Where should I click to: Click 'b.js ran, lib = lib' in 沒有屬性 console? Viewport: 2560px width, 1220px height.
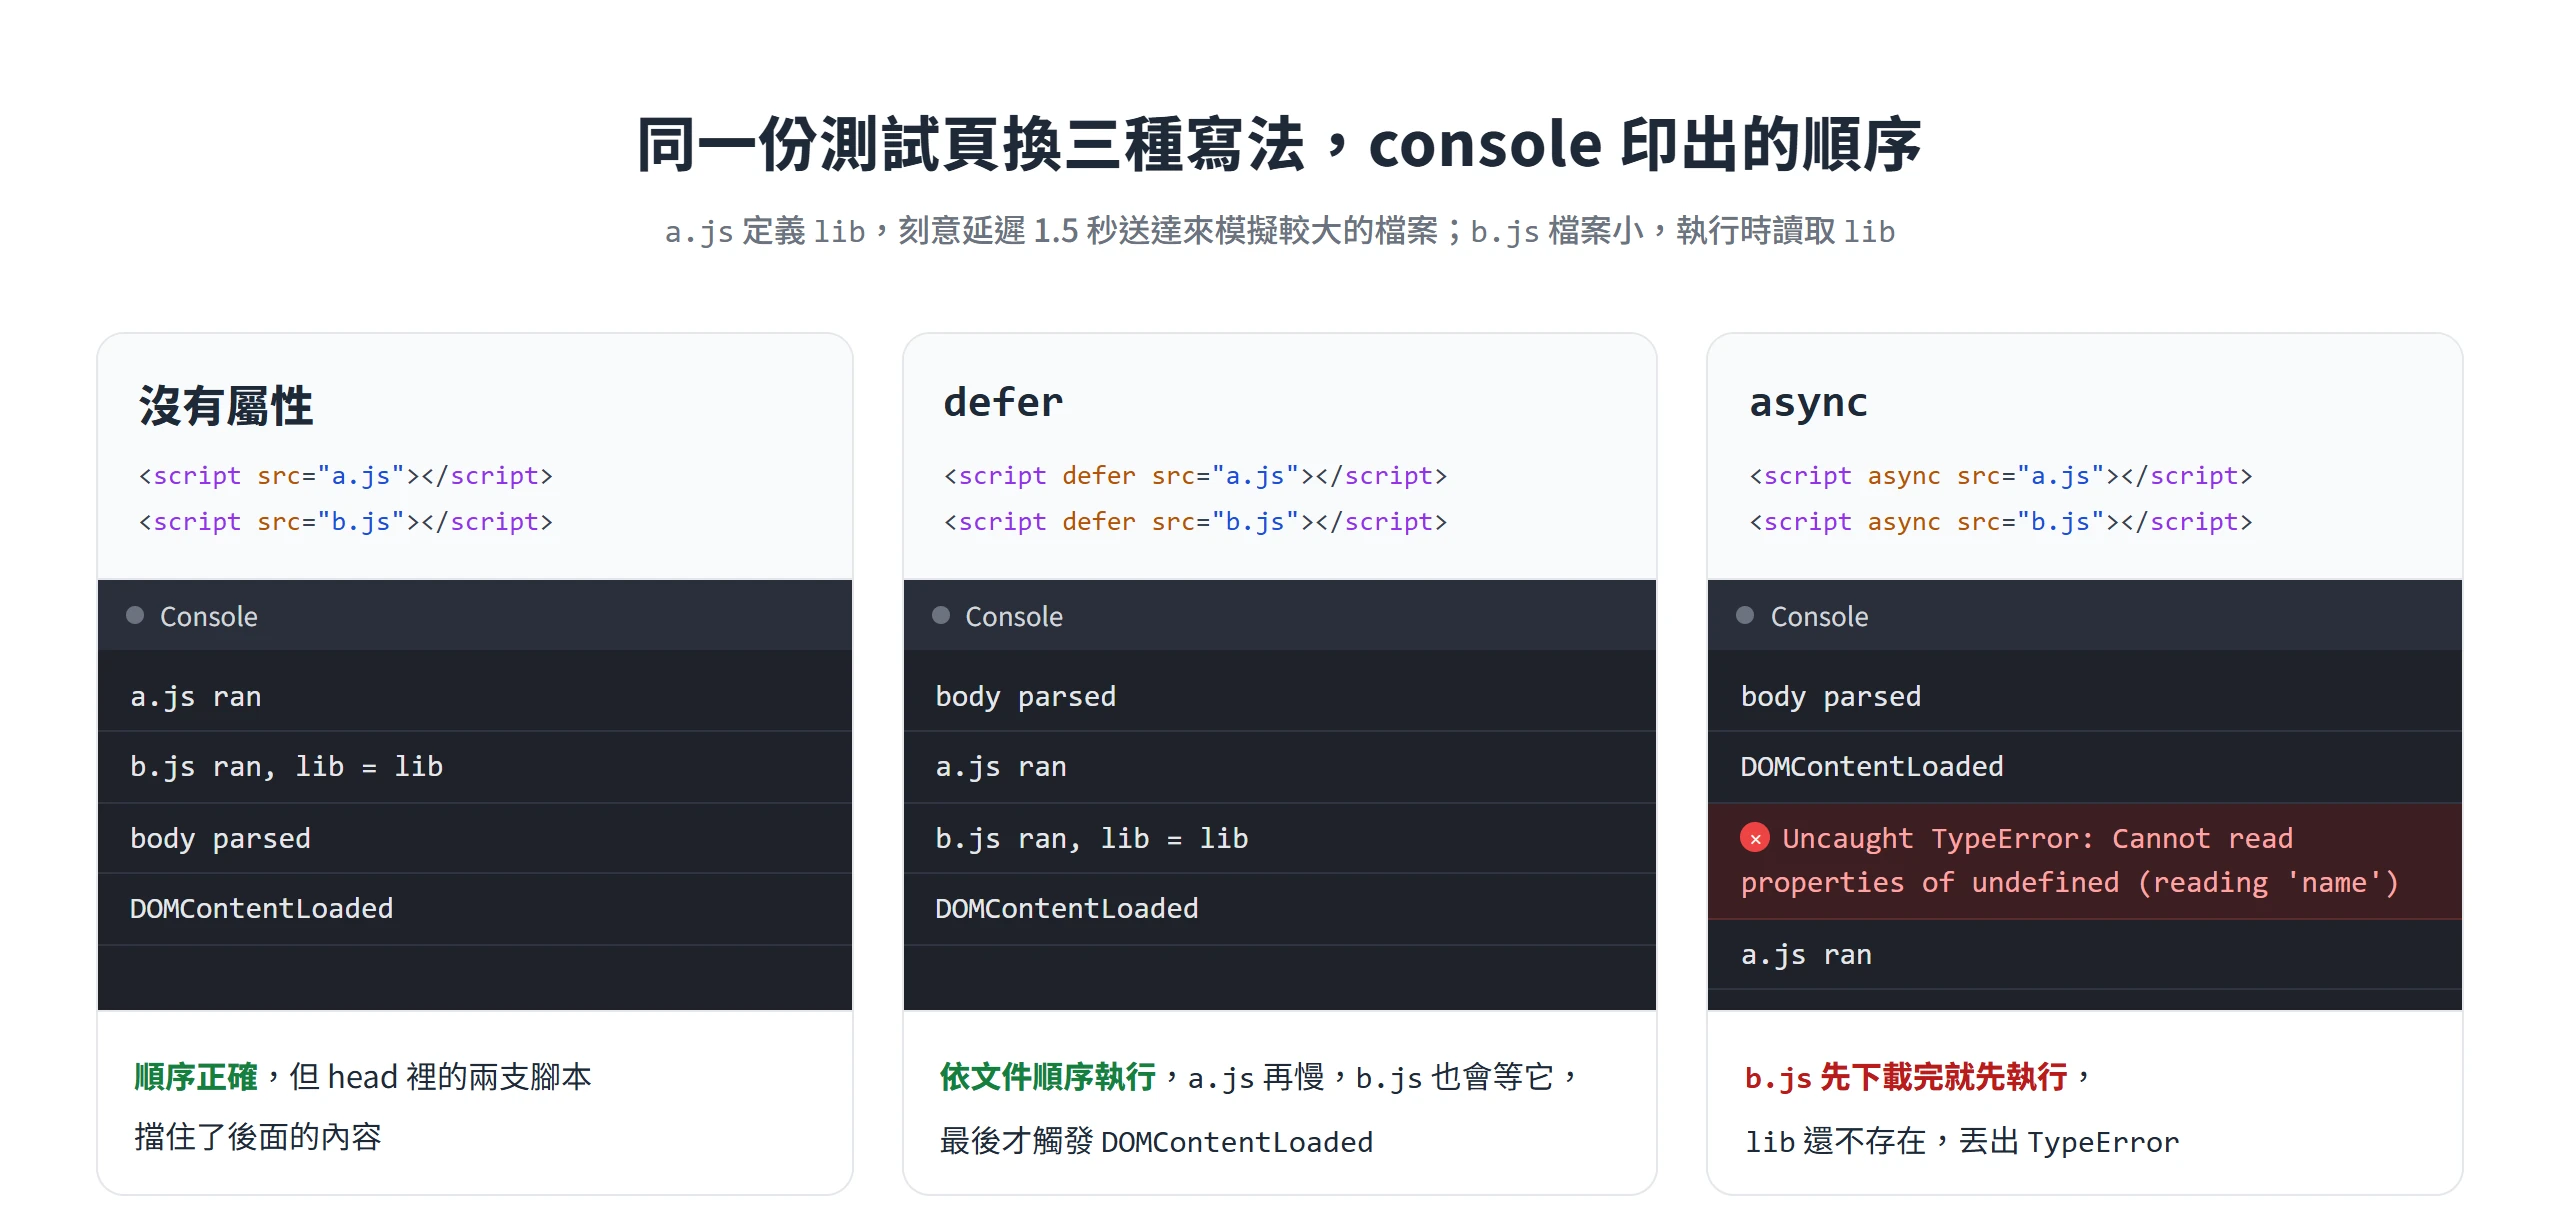point(475,767)
